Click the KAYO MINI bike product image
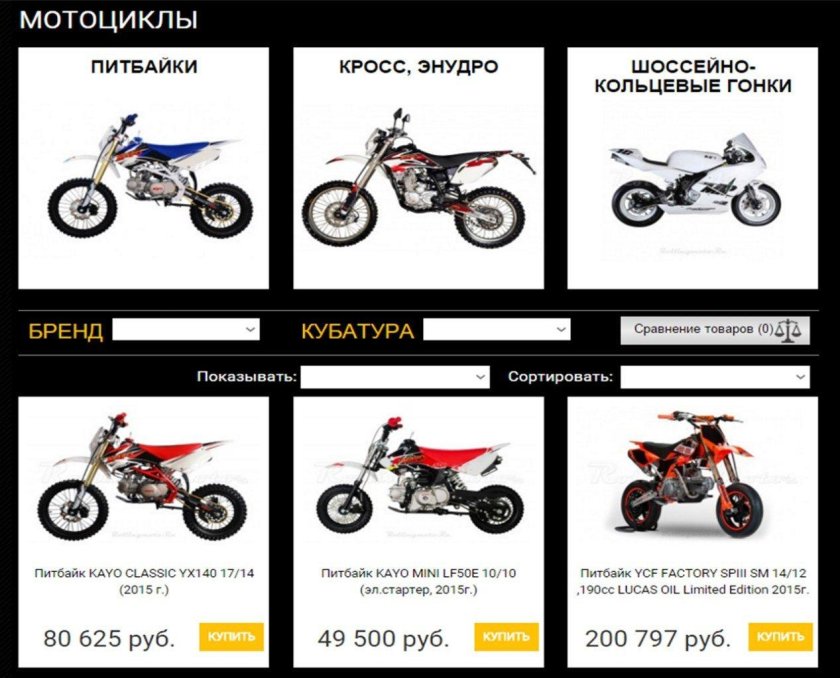The height and width of the screenshot is (678, 840). pos(419,474)
